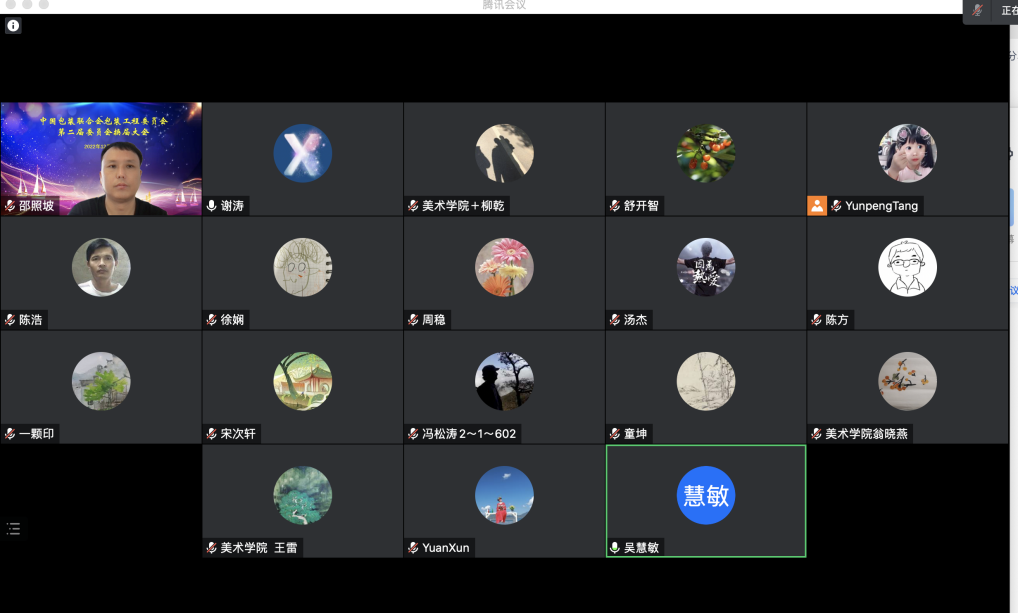Click the list icon at left edge
Image resolution: width=1018 pixels, height=613 pixels.
tap(13, 529)
